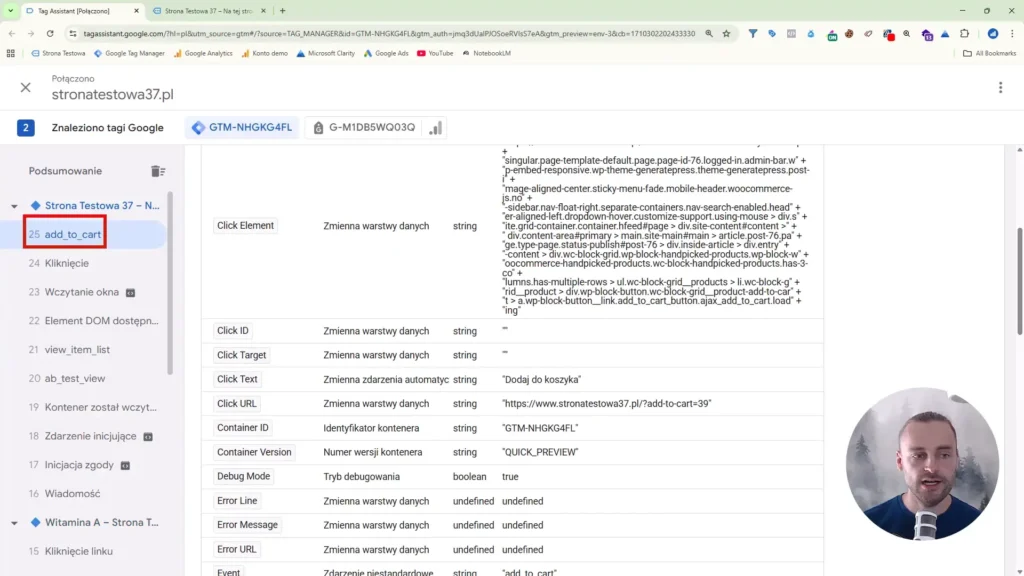The width and height of the screenshot is (1024, 576).
Task: Select the GTM-NHGKG4FL container chip
Action: (x=242, y=127)
